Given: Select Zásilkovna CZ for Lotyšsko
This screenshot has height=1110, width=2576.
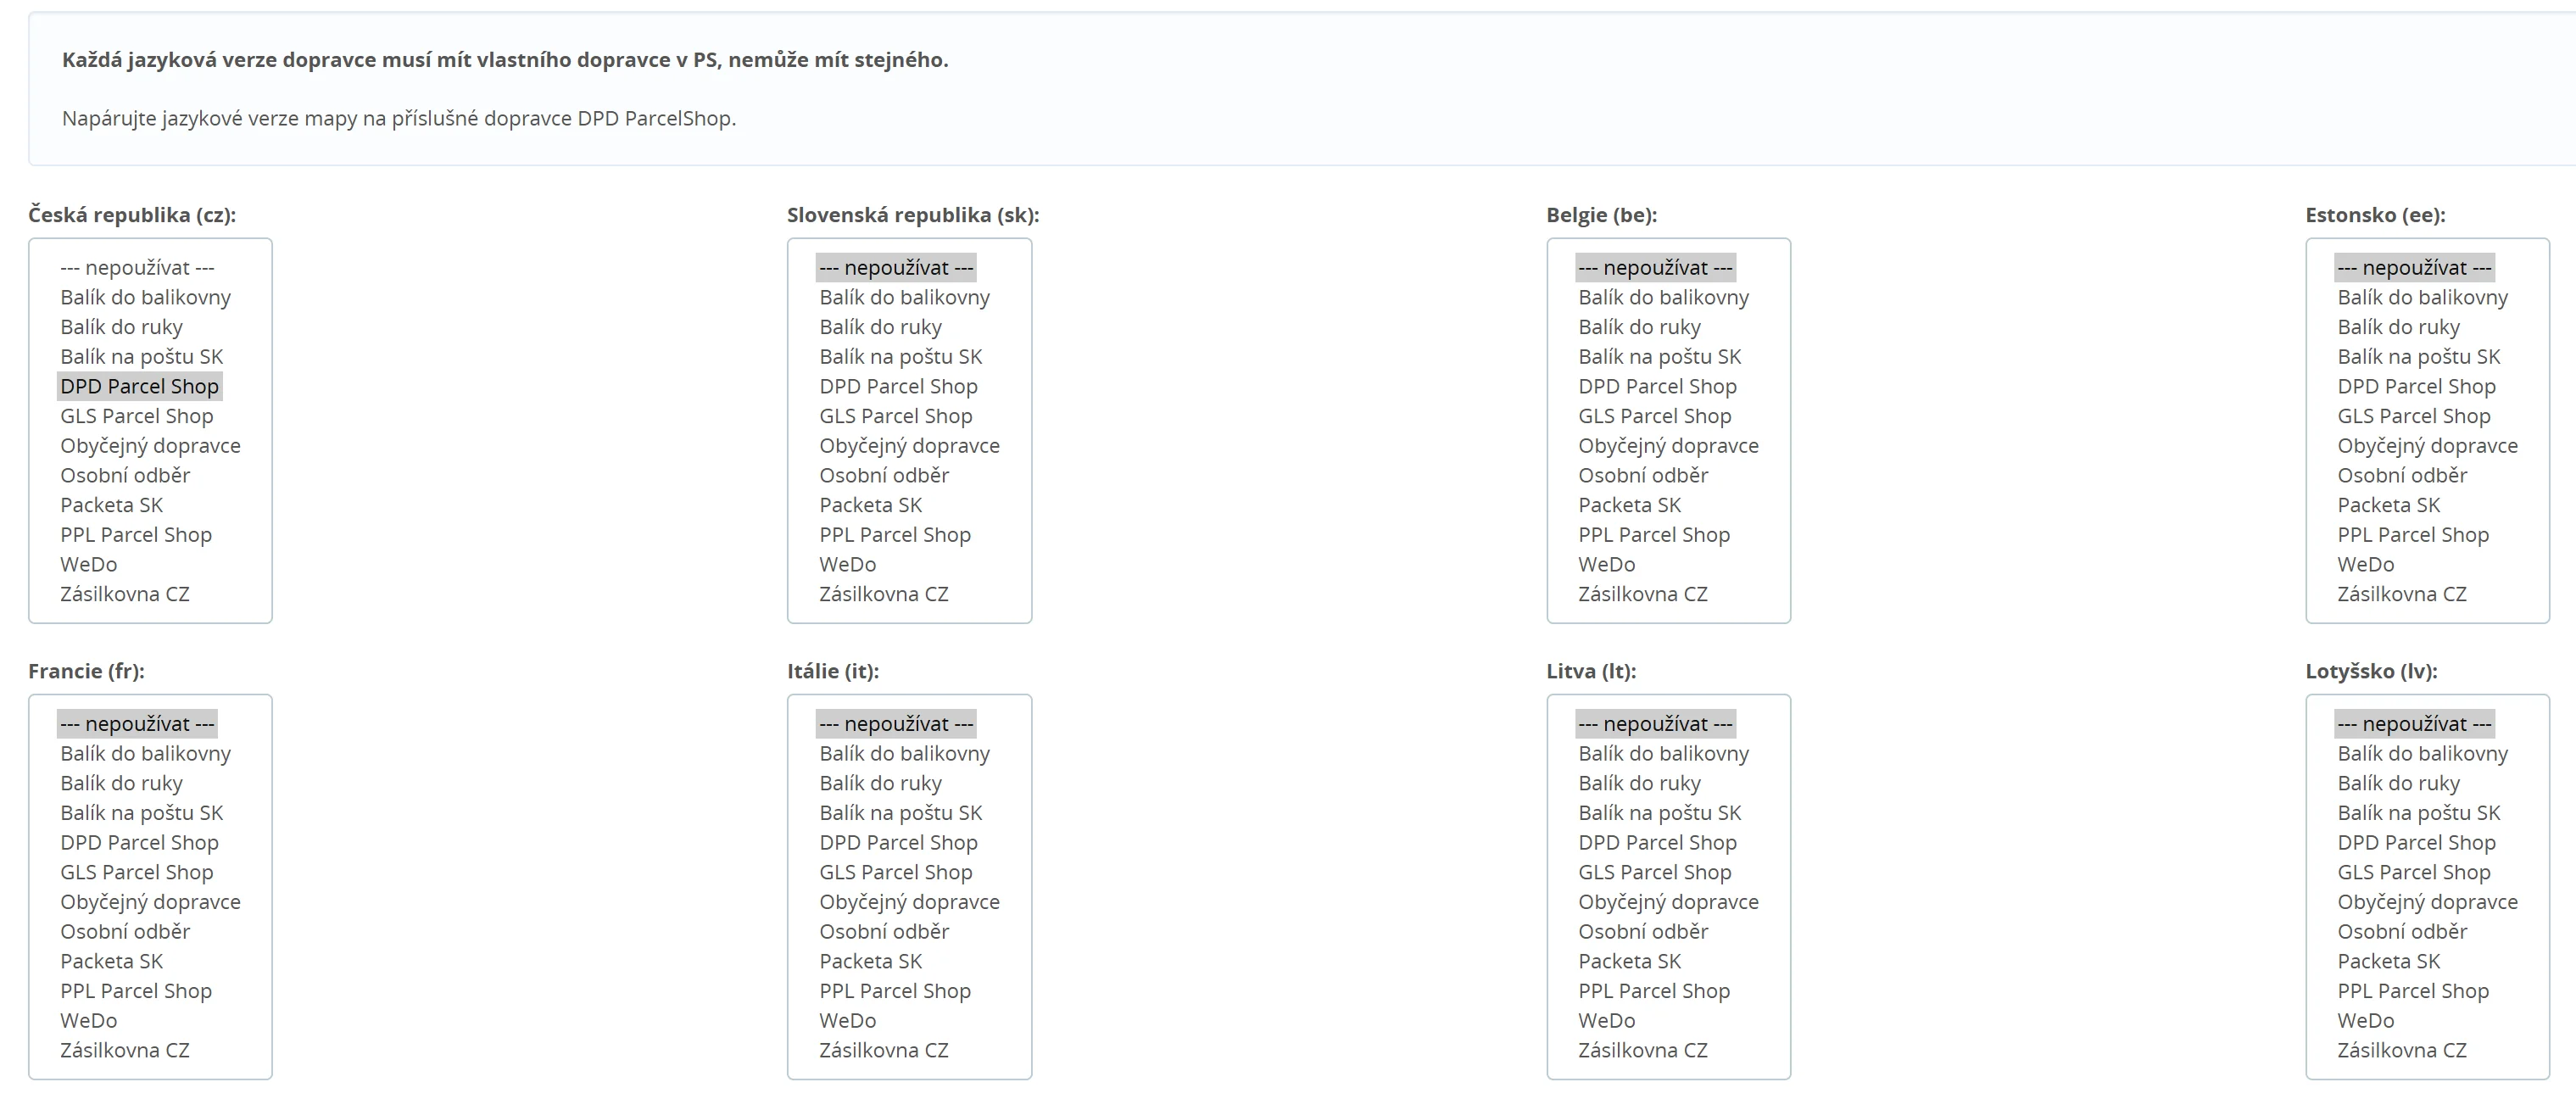Looking at the screenshot, I should 2402,1050.
